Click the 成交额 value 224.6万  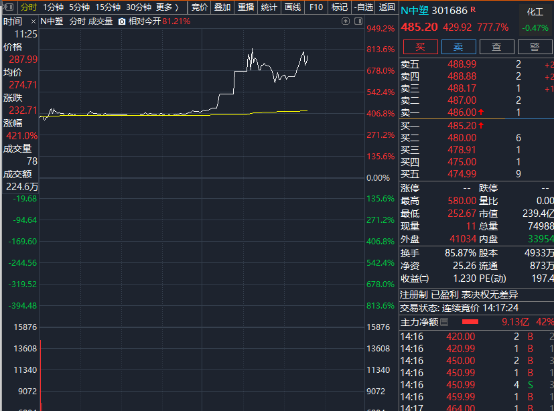(22, 187)
